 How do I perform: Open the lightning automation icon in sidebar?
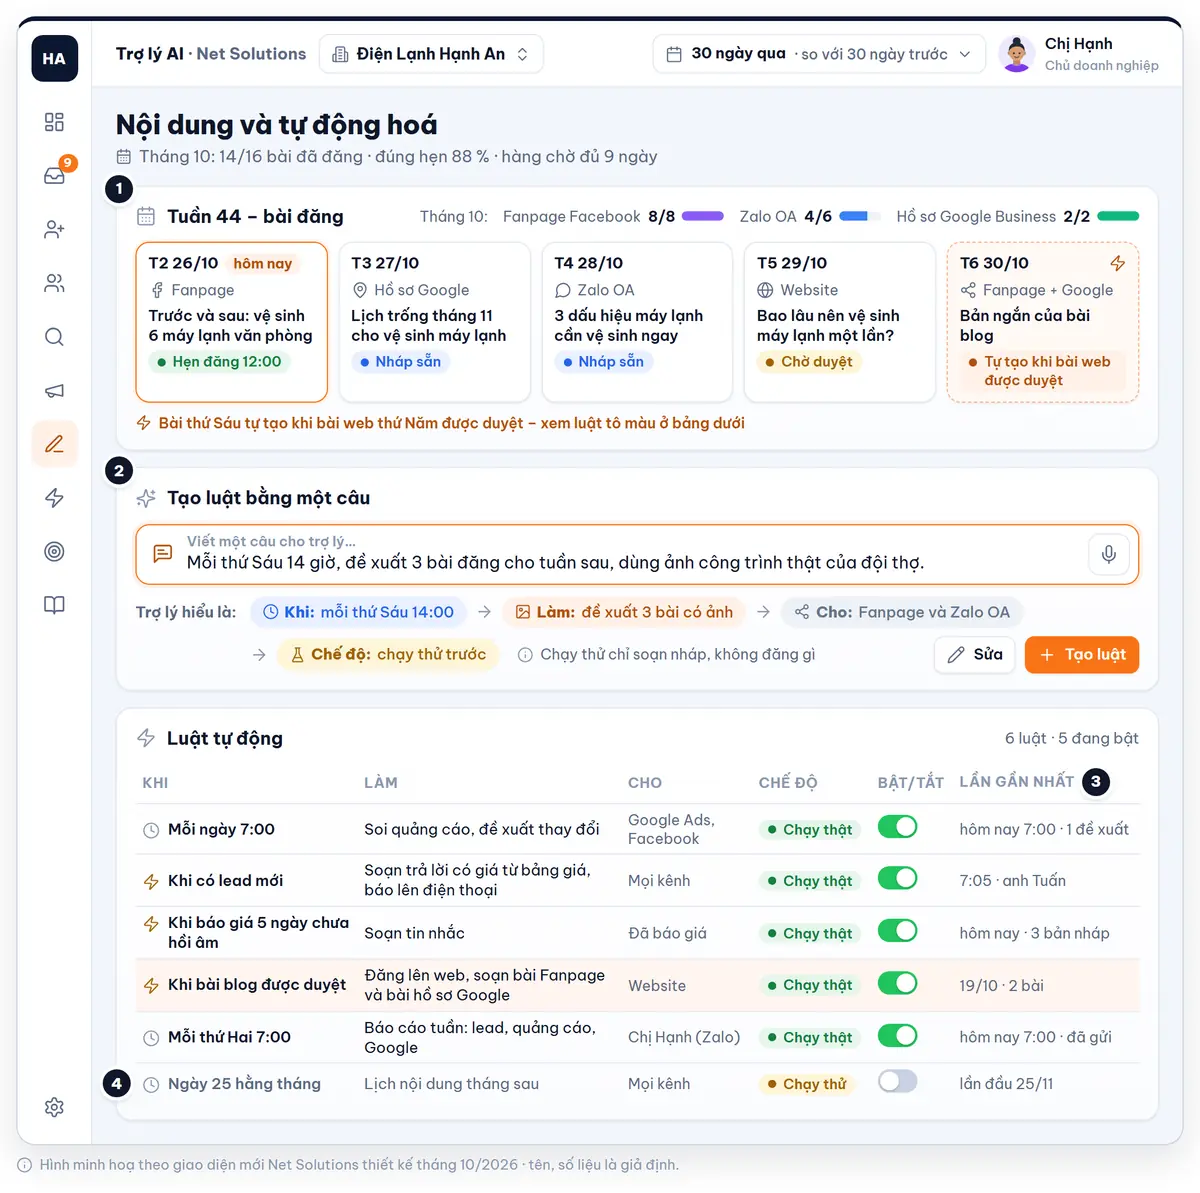[54, 498]
